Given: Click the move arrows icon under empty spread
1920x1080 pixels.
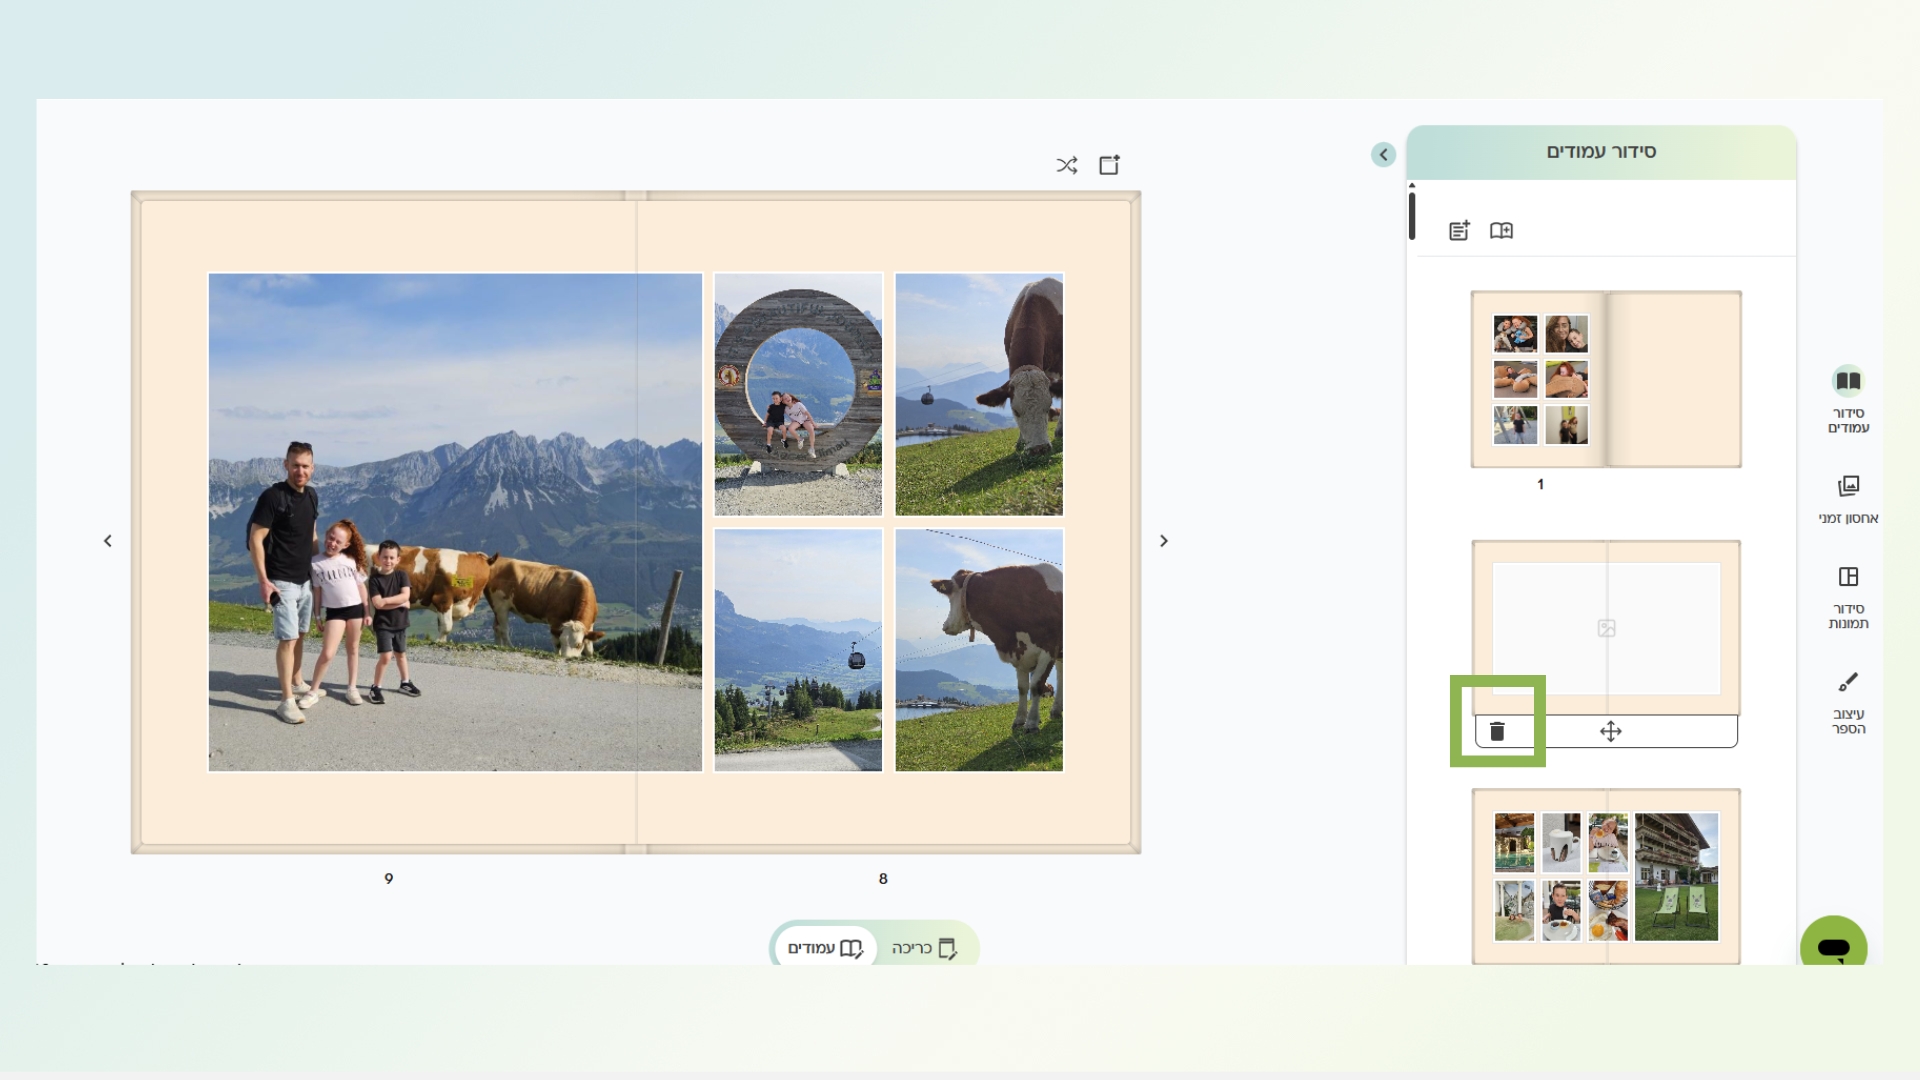Looking at the screenshot, I should 1610,731.
